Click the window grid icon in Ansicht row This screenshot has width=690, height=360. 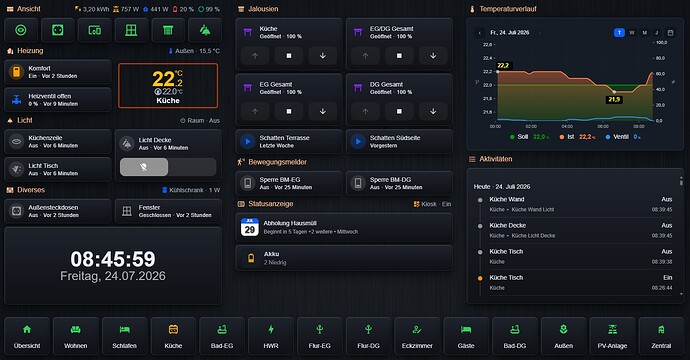pos(131,30)
